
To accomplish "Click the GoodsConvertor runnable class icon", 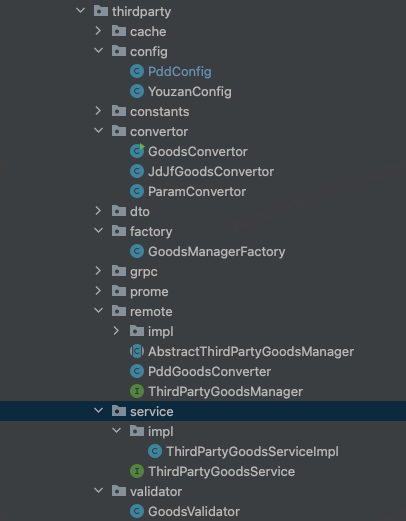I will [137, 151].
